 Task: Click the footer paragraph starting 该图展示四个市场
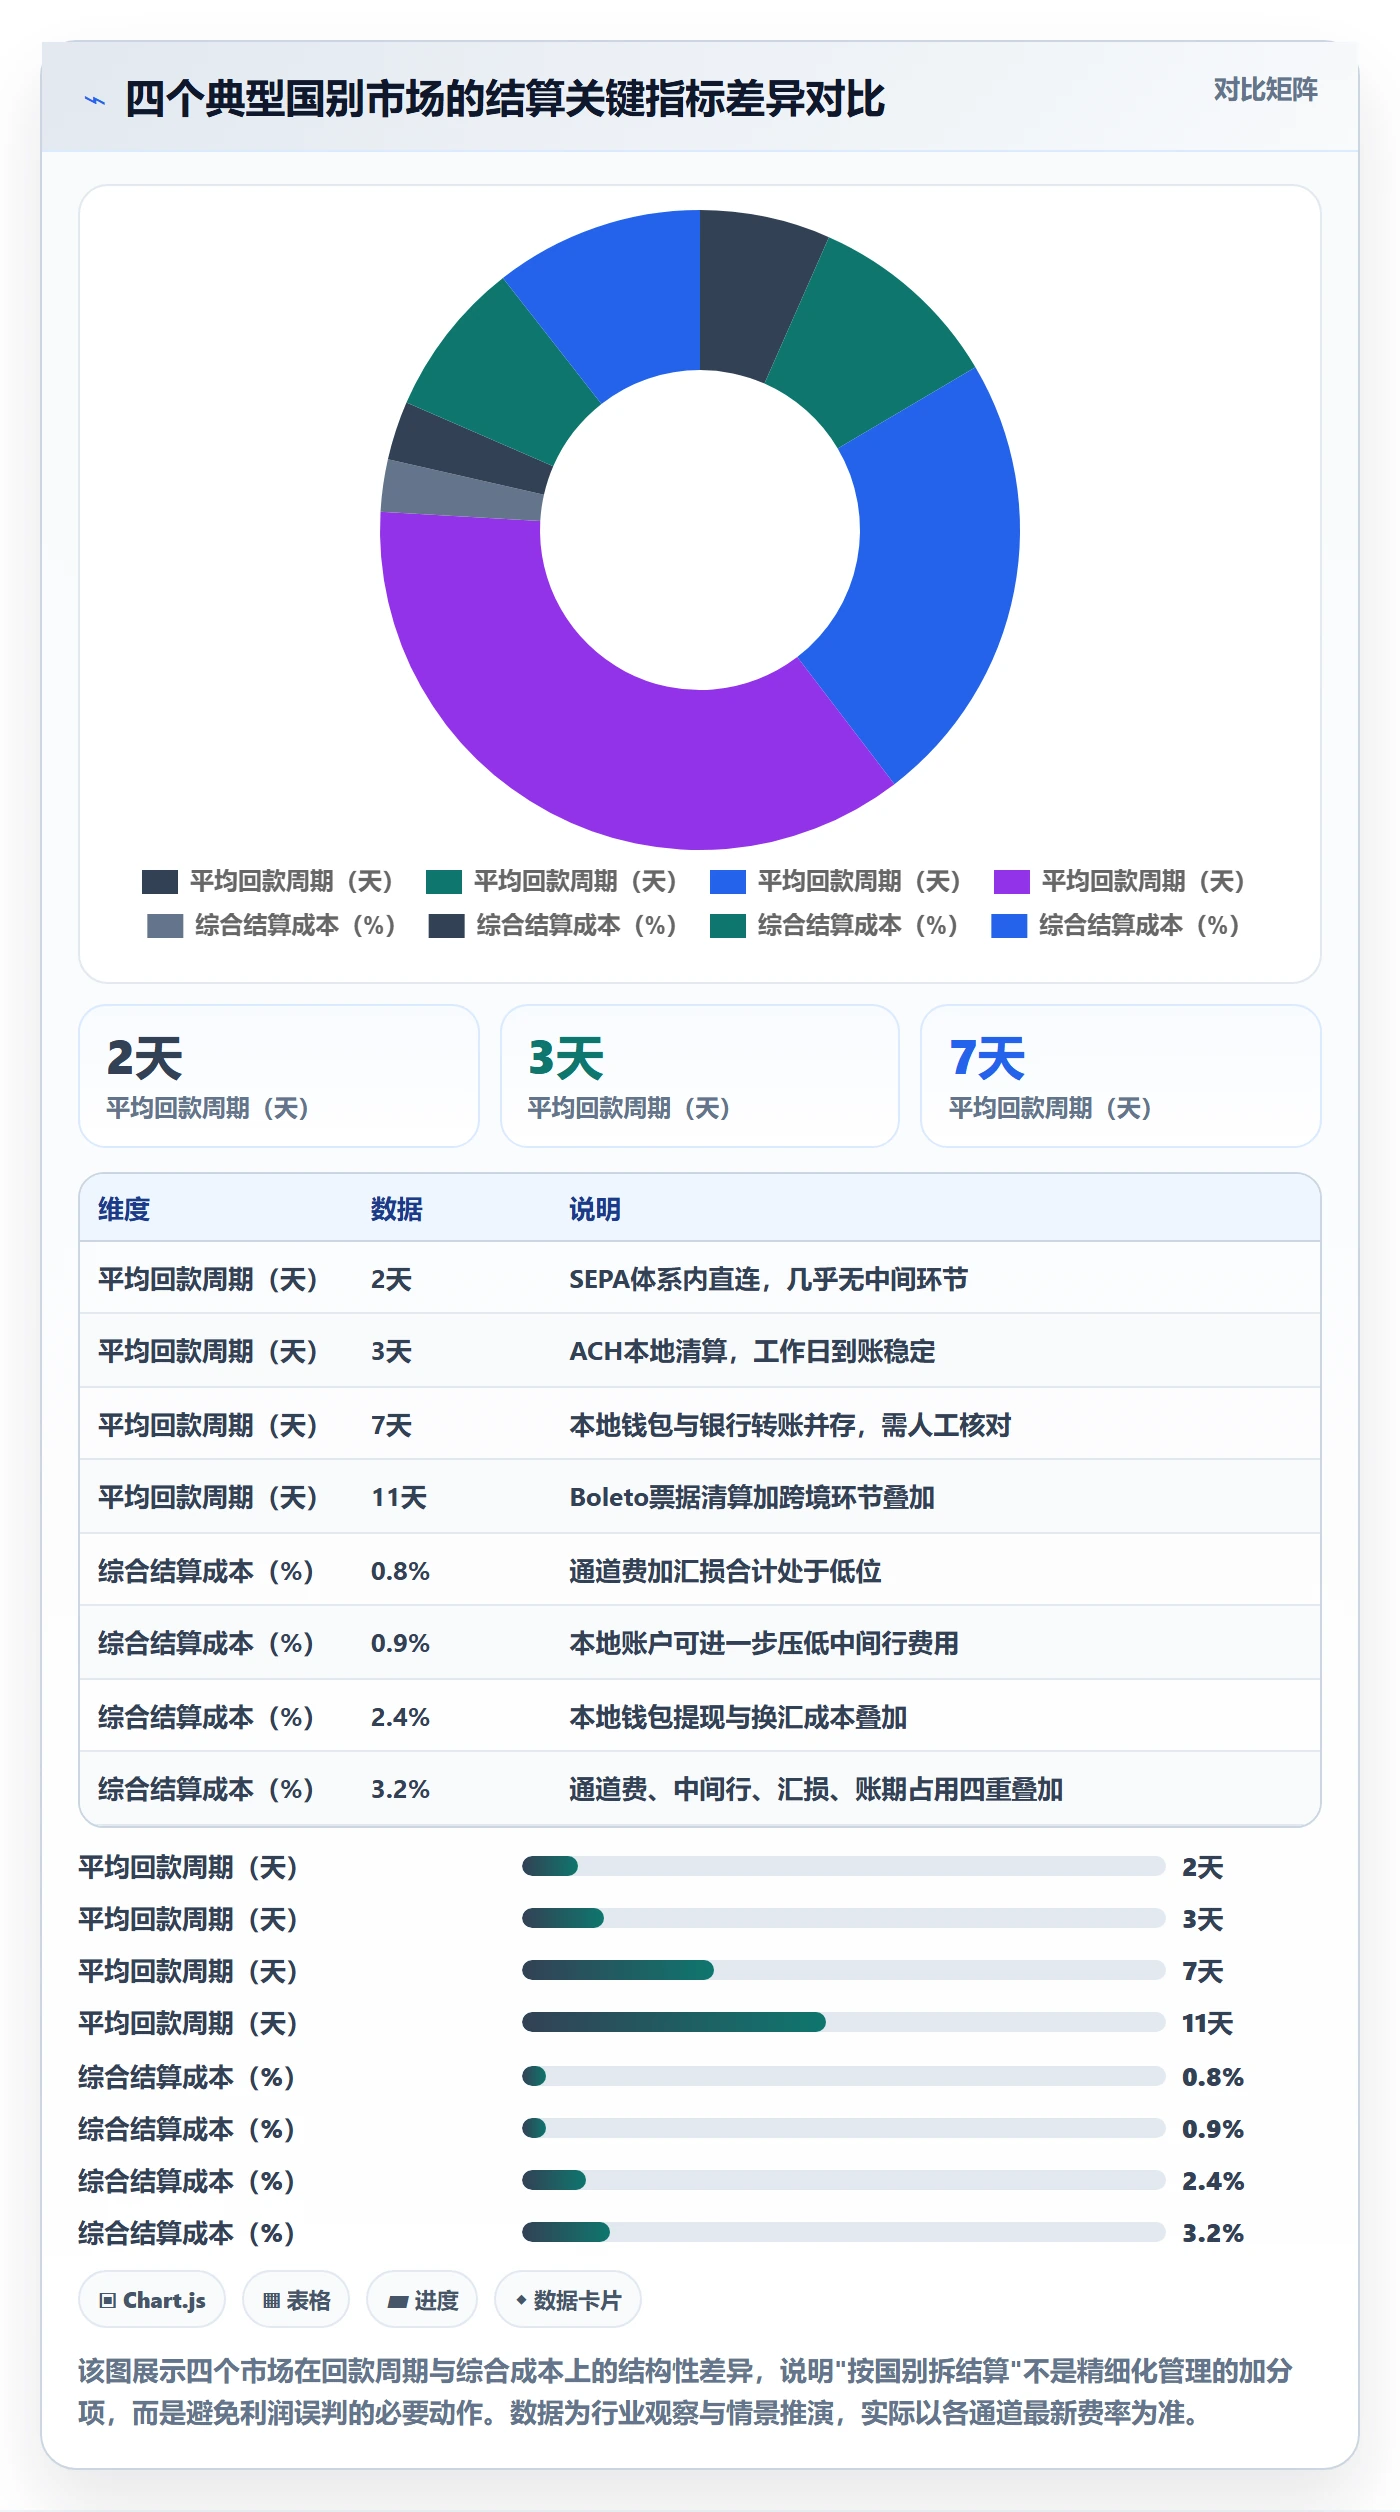pos(686,2391)
